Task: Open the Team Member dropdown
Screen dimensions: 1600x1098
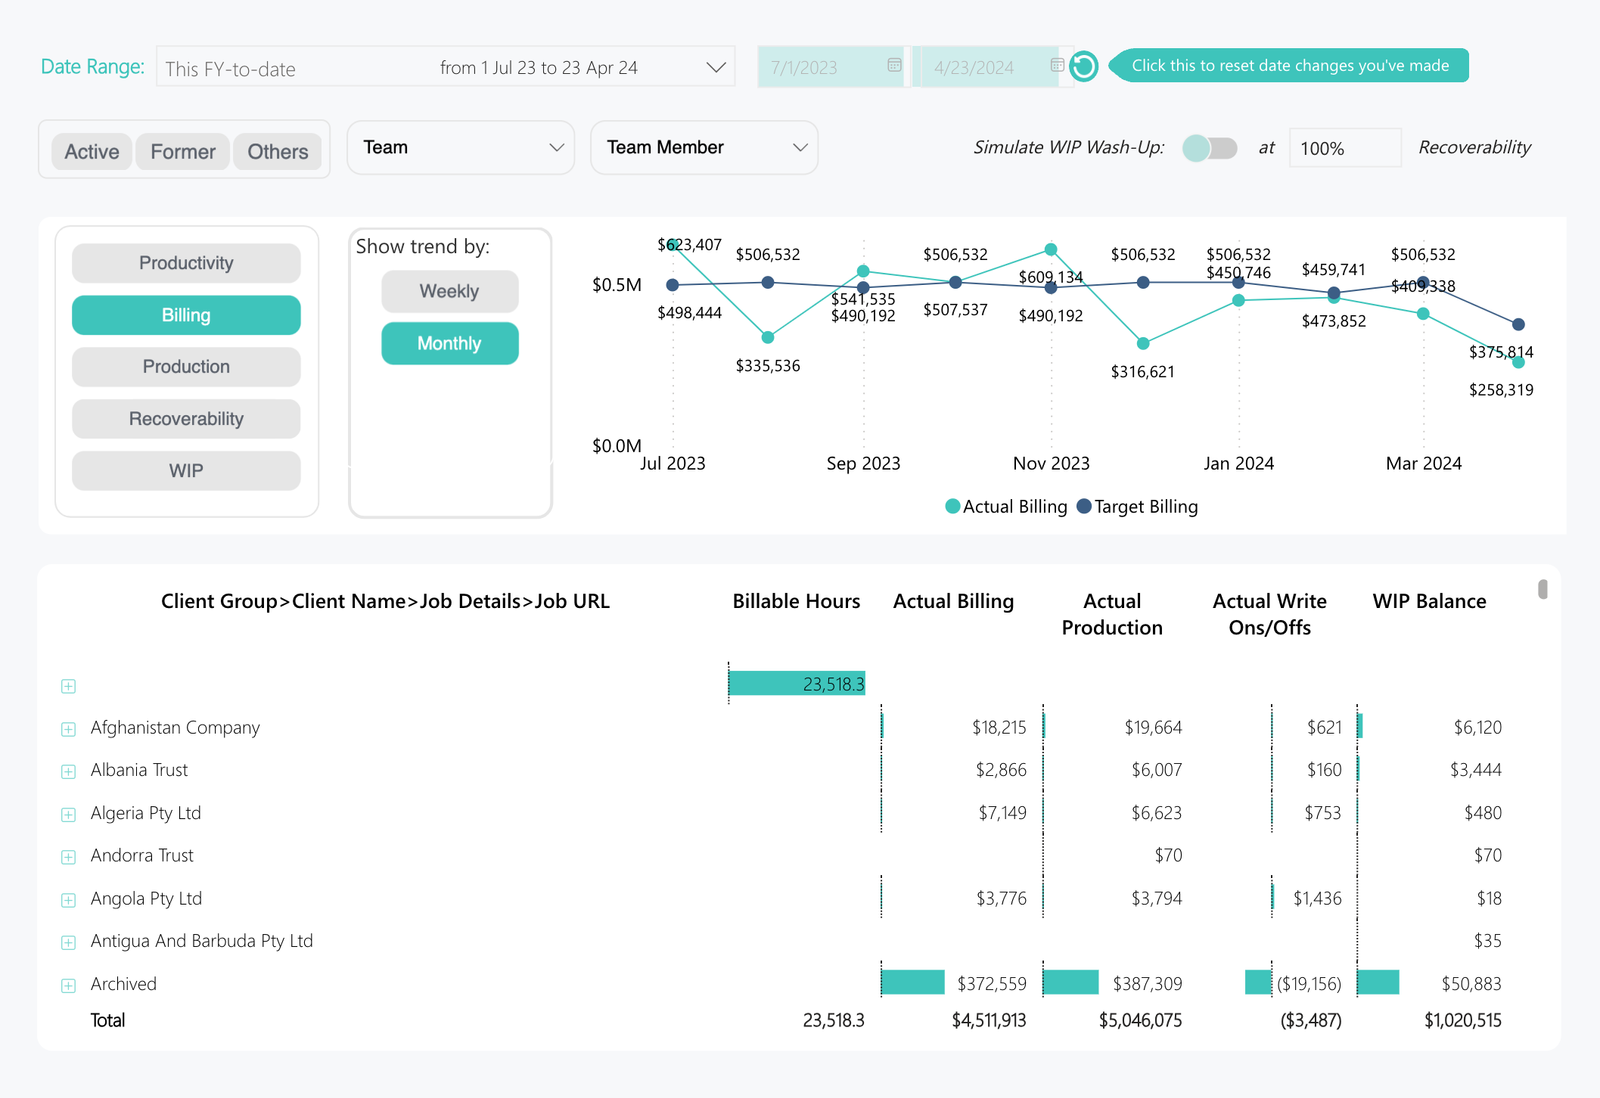Action: pyautogui.click(x=704, y=148)
